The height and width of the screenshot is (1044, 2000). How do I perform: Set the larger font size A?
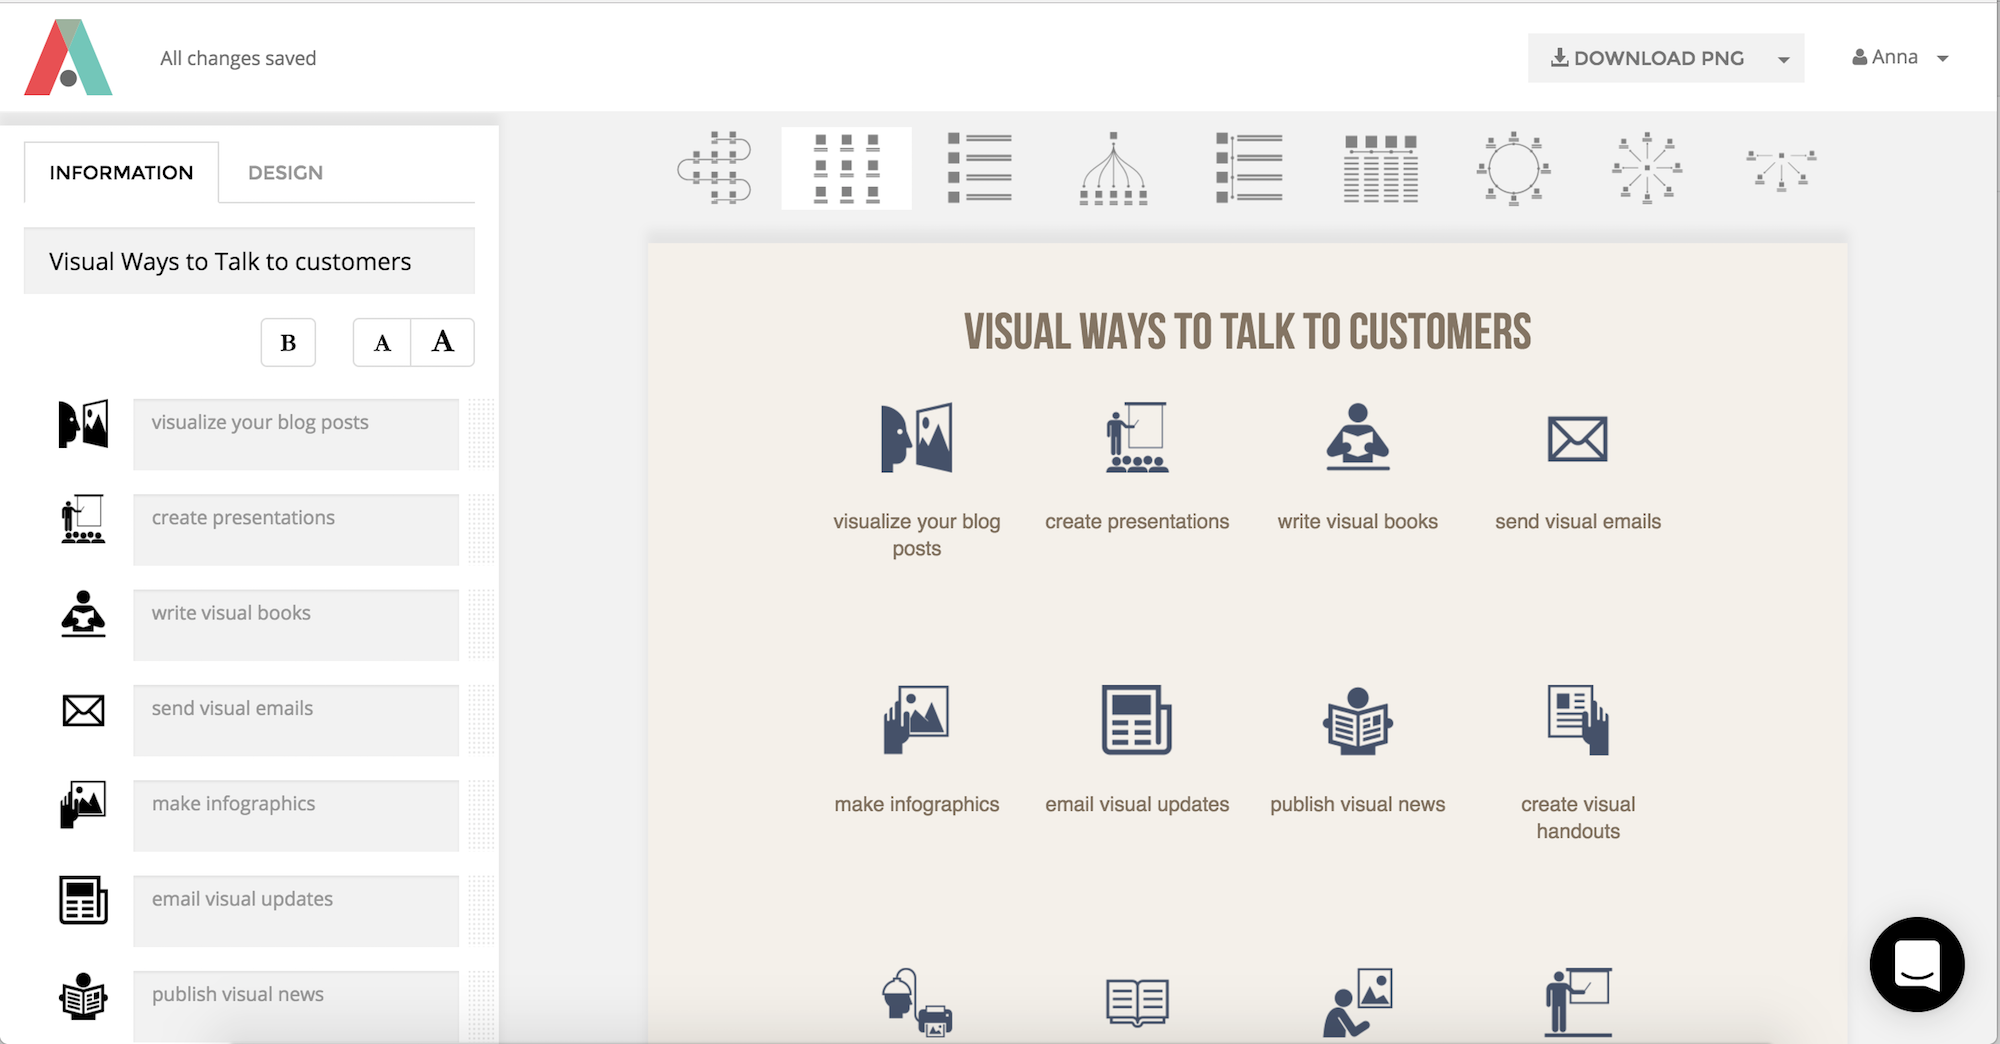click(x=443, y=343)
